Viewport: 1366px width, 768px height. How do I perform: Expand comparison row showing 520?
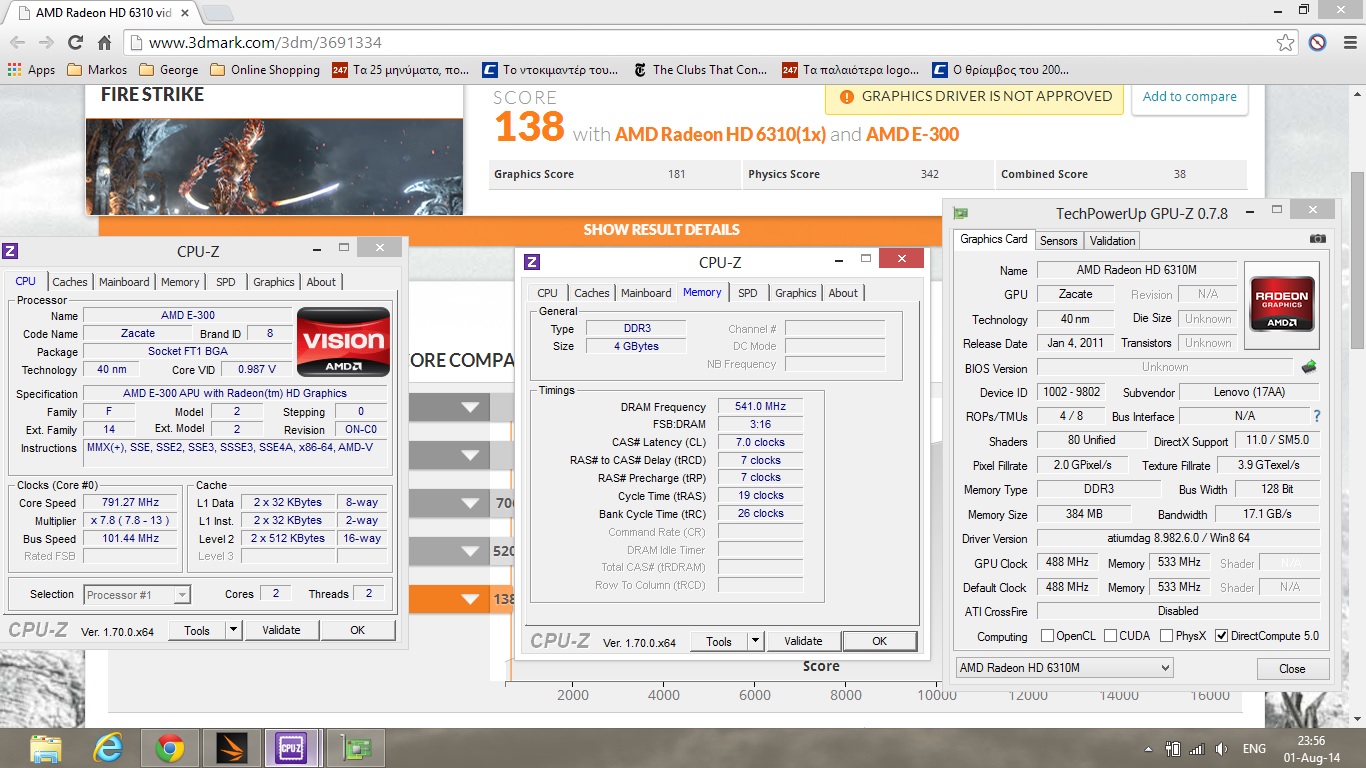coord(471,551)
